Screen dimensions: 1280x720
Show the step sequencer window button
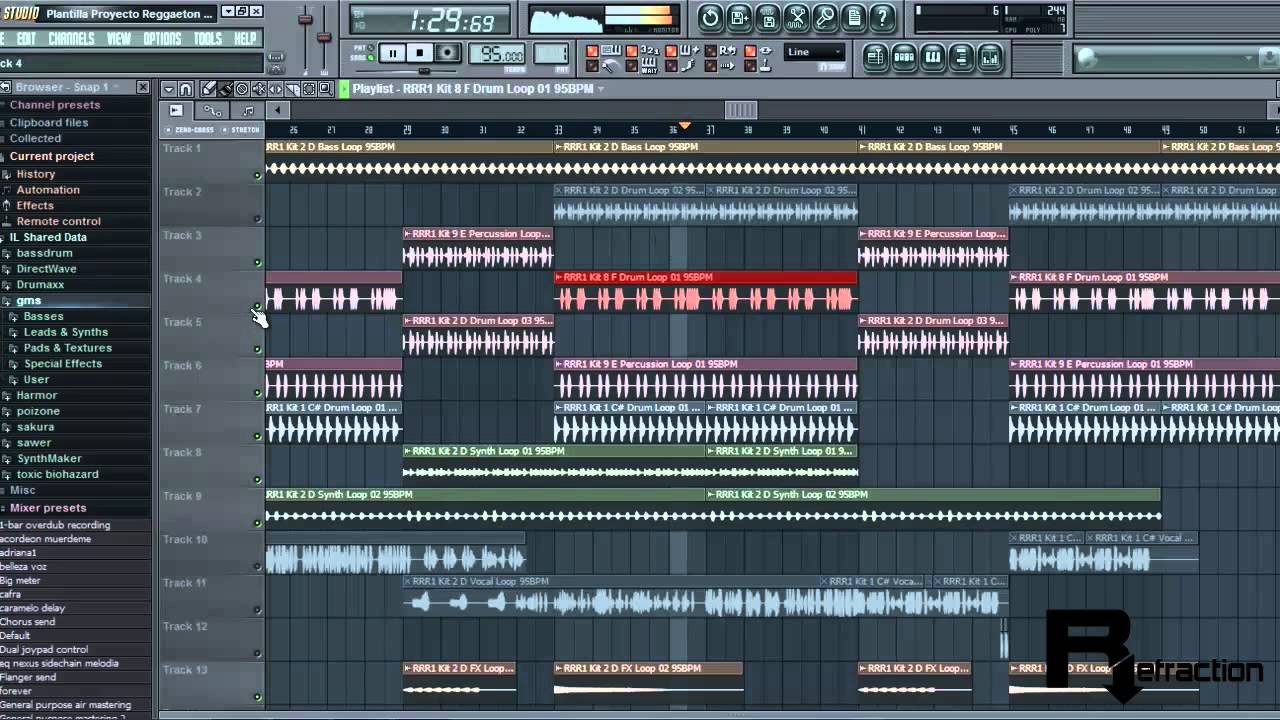click(x=904, y=57)
